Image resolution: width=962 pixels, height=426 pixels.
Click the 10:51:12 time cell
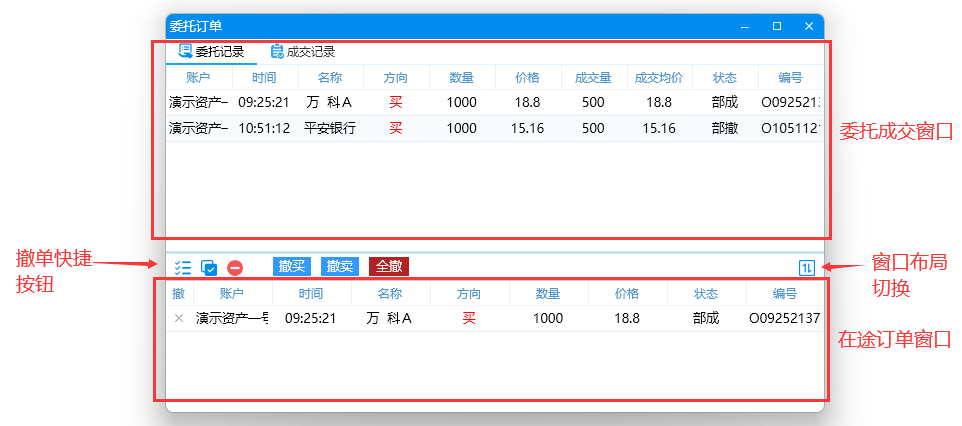click(264, 128)
